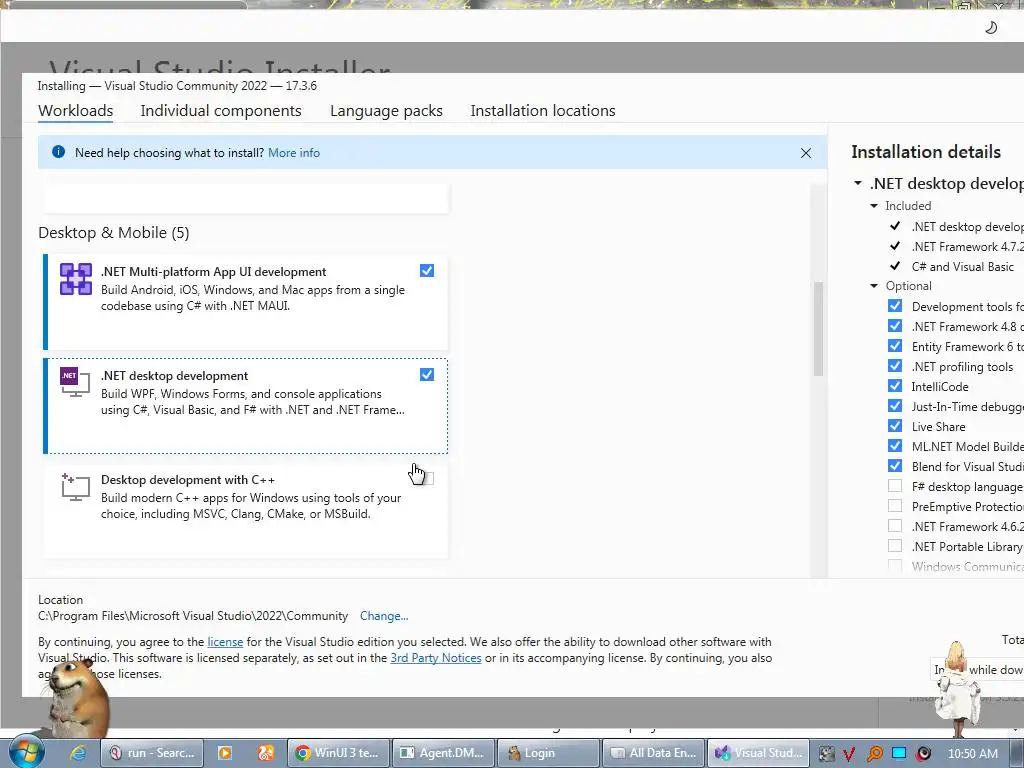Screen dimensions: 1024x768
Task: Click the included '.NET Framework 4.7.2' item
Action: coord(967,246)
